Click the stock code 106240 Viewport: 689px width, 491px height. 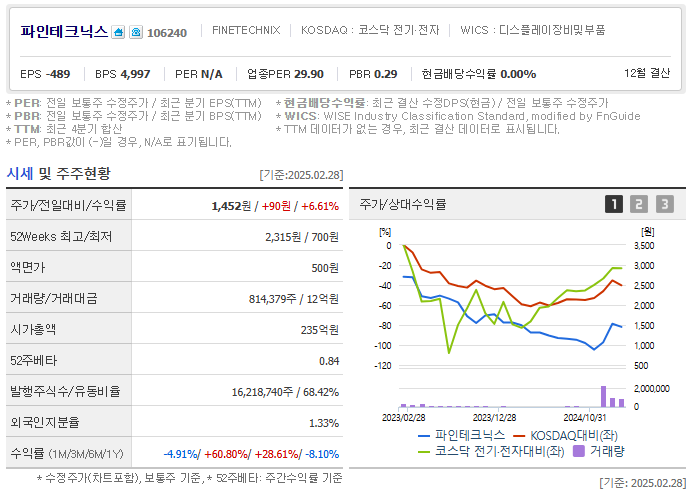pyautogui.click(x=167, y=33)
